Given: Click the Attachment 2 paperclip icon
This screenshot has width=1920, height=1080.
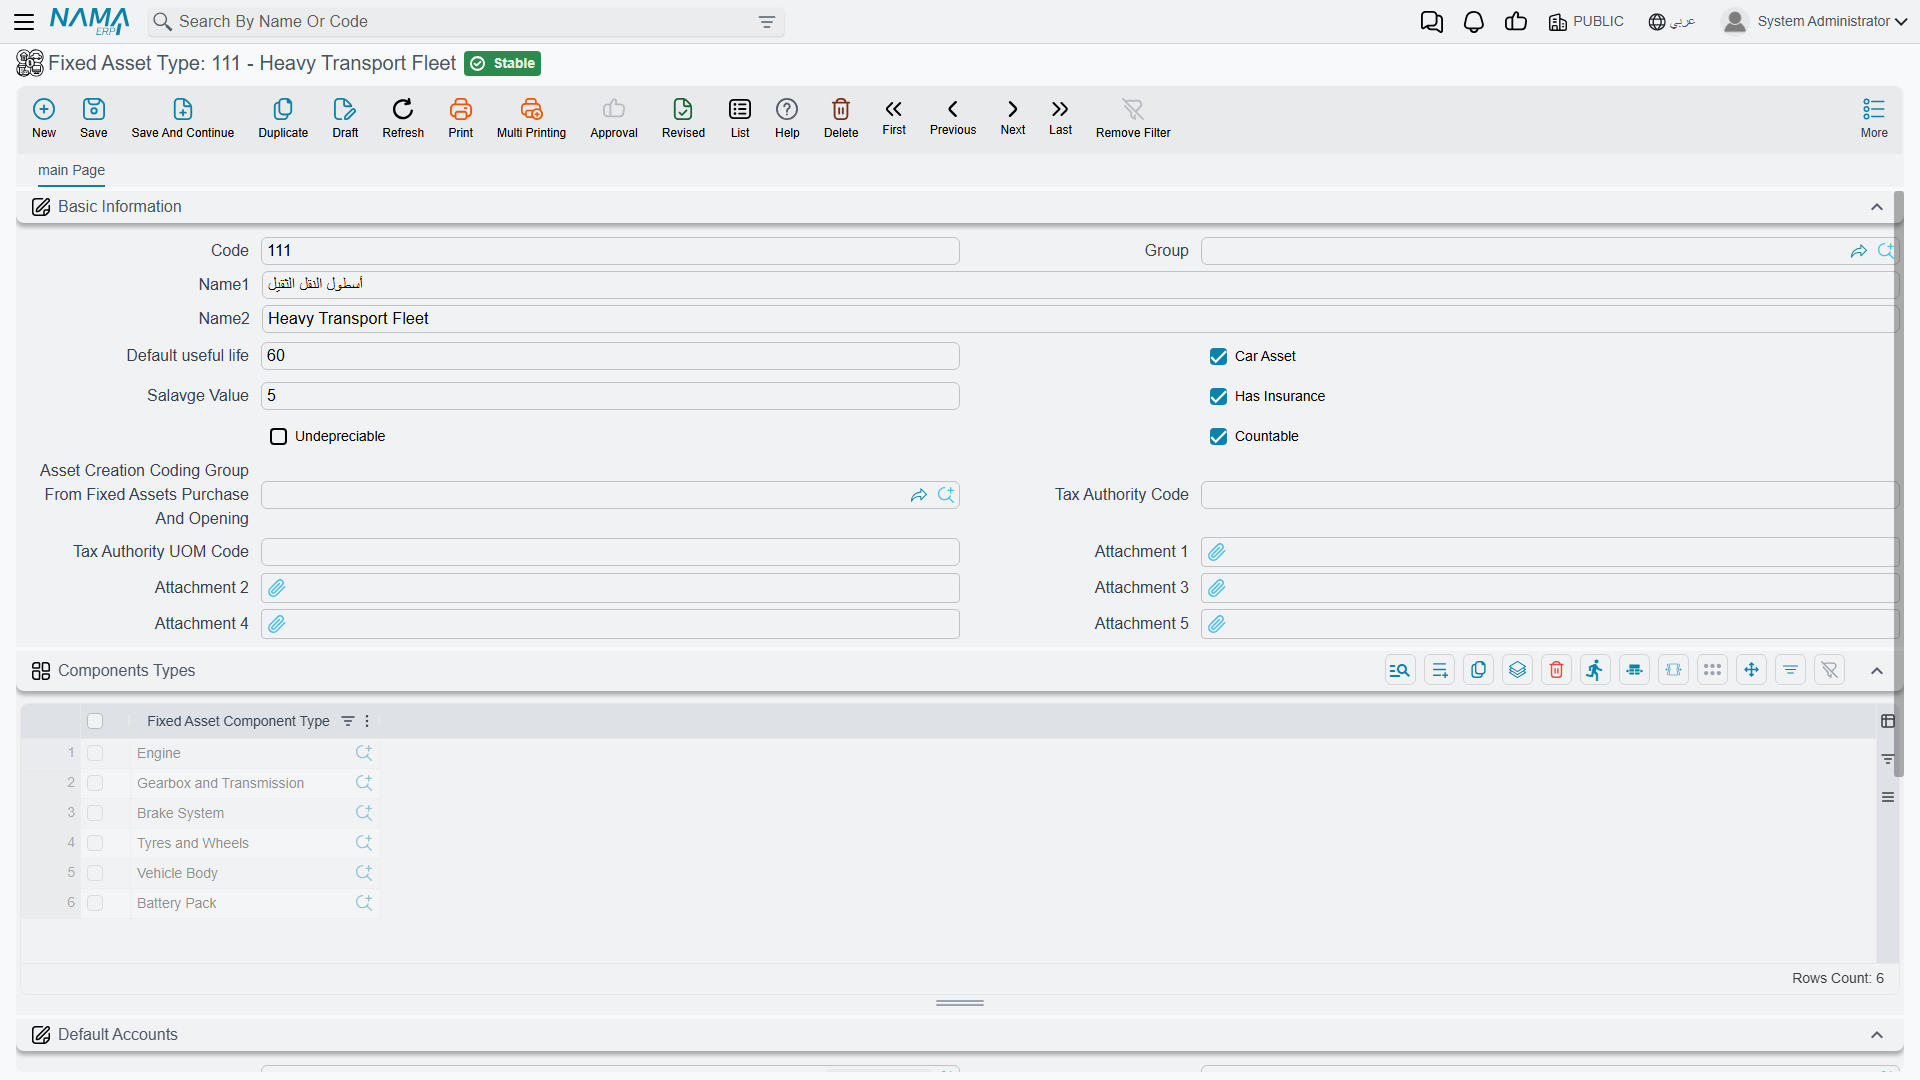Looking at the screenshot, I should [277, 588].
